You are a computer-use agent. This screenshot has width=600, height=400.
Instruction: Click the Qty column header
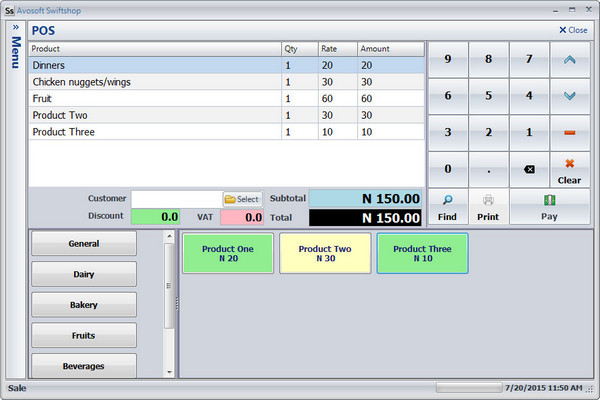(x=300, y=49)
